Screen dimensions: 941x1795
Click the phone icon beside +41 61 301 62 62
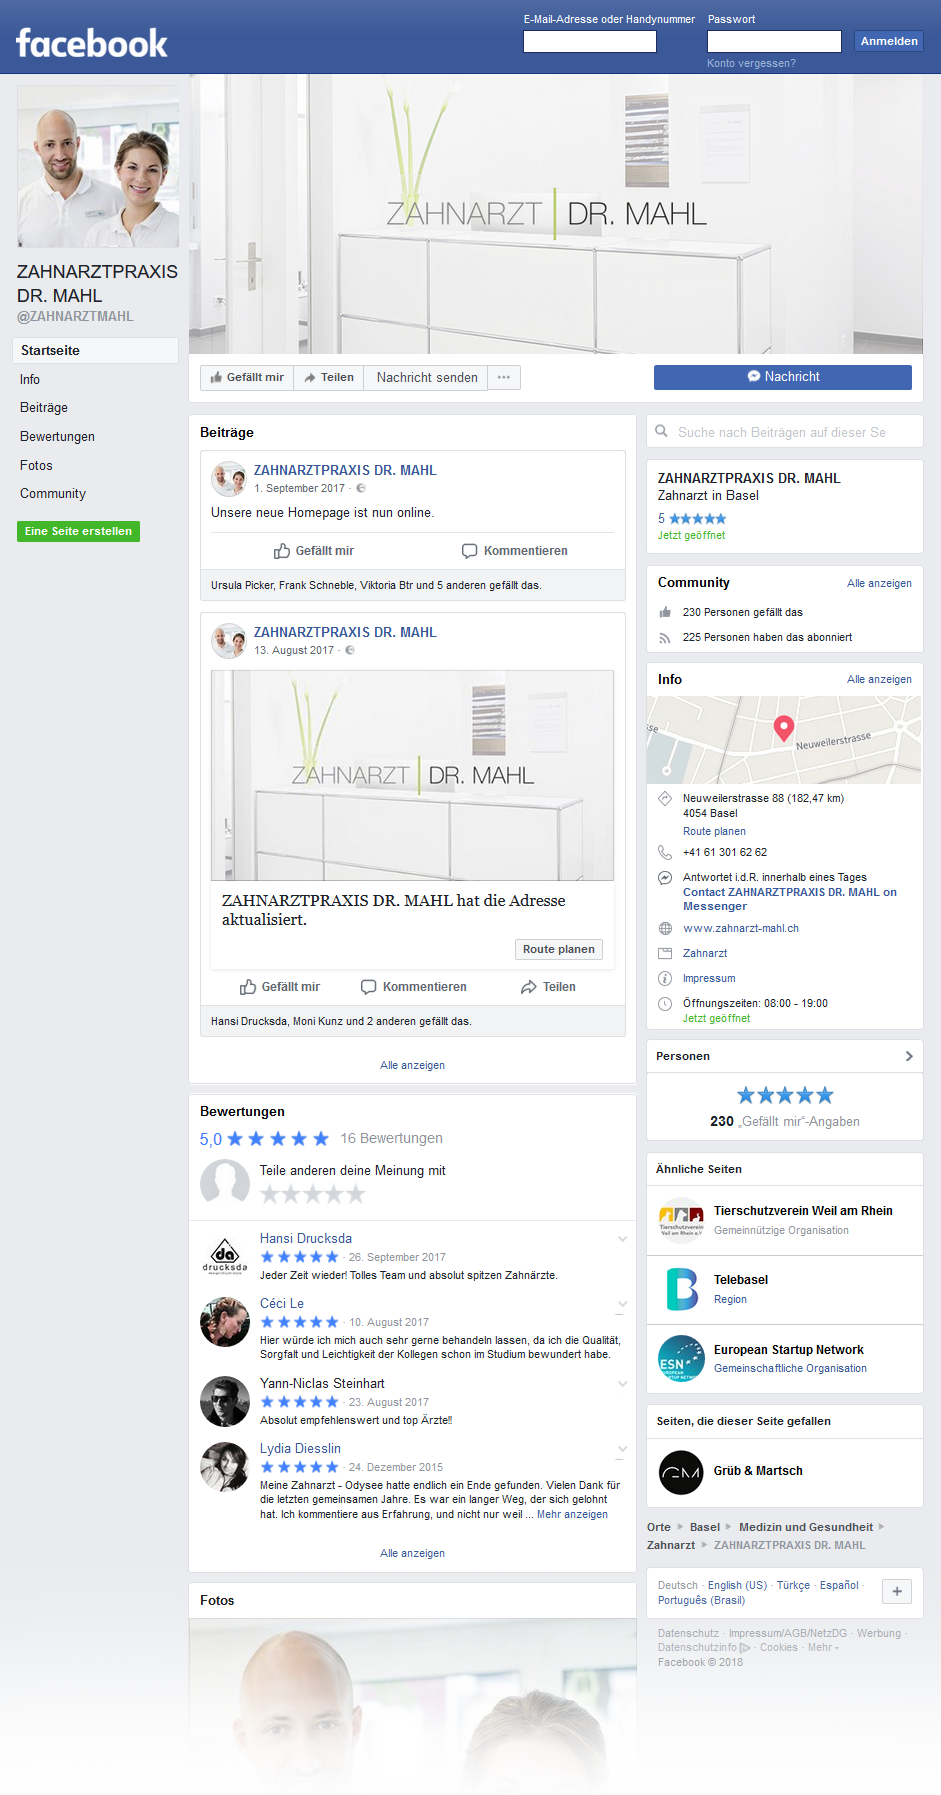pos(665,852)
